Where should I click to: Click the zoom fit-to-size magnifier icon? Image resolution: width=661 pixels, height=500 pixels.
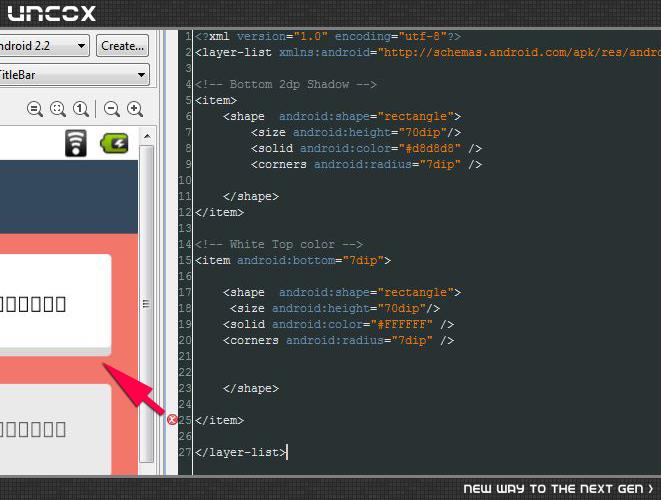click(35, 109)
